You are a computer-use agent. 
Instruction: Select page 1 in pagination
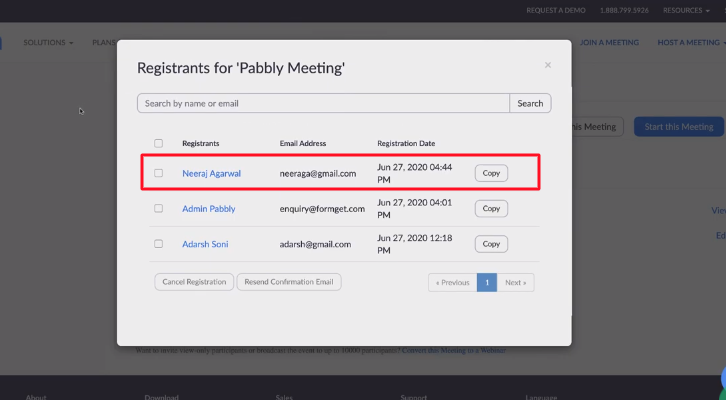click(487, 282)
